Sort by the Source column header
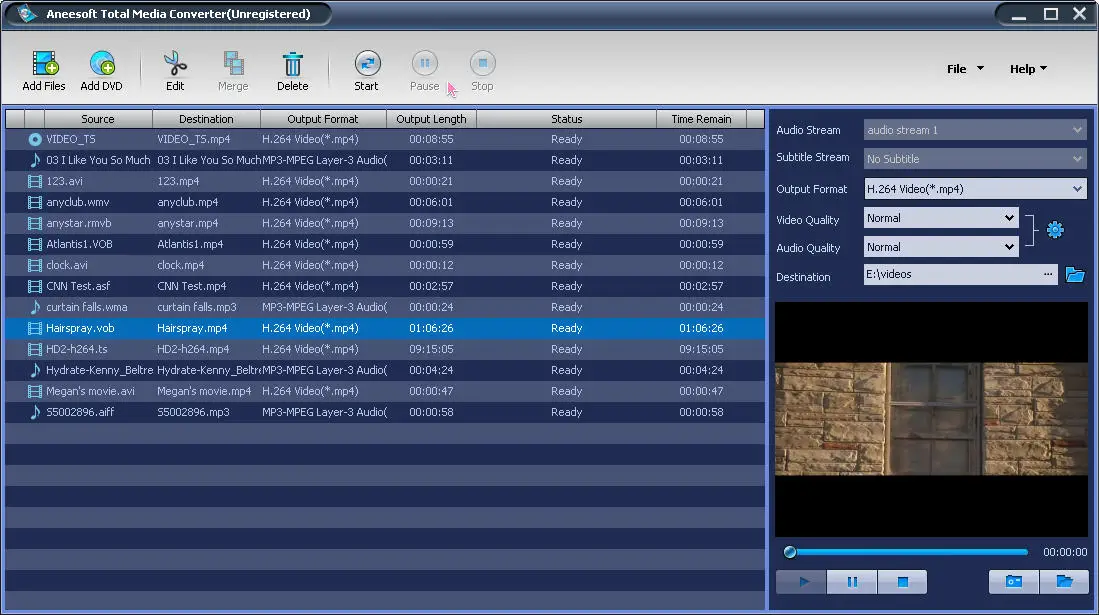1099x615 pixels. 97,119
